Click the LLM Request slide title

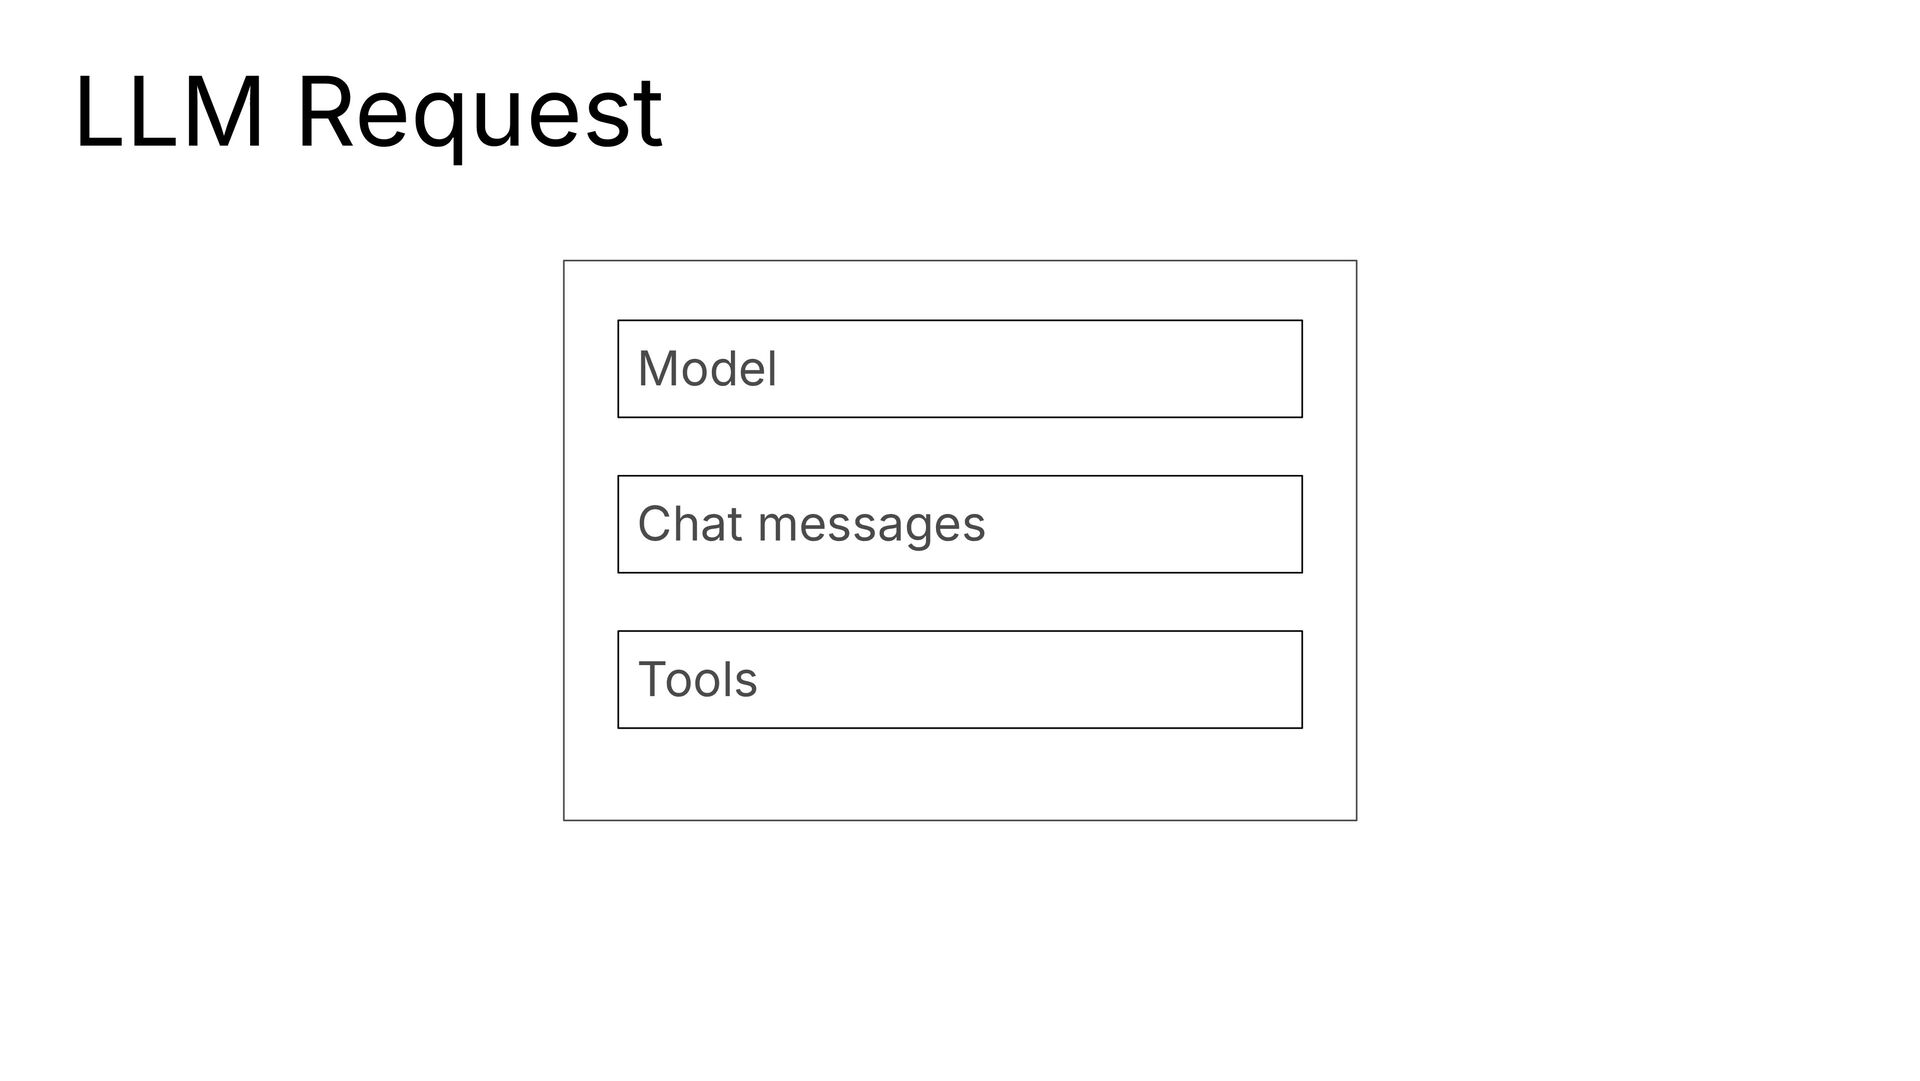point(368,113)
